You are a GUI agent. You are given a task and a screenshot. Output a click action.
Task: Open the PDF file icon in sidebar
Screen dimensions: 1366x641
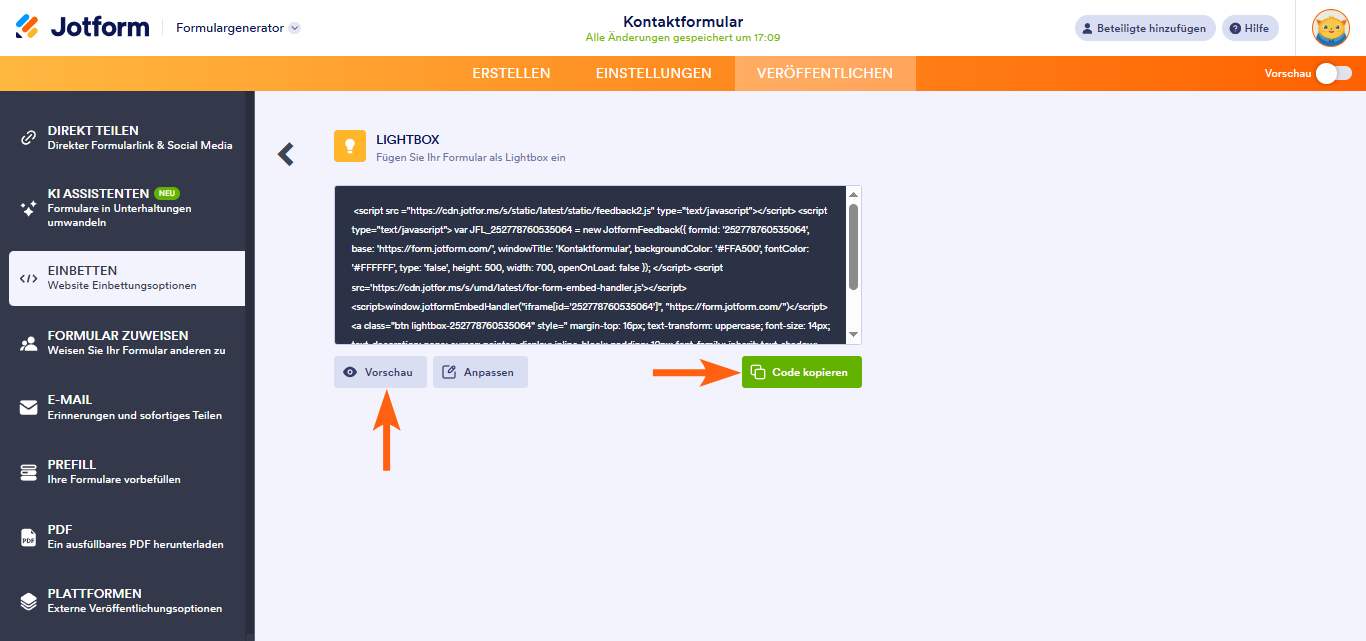coord(29,537)
